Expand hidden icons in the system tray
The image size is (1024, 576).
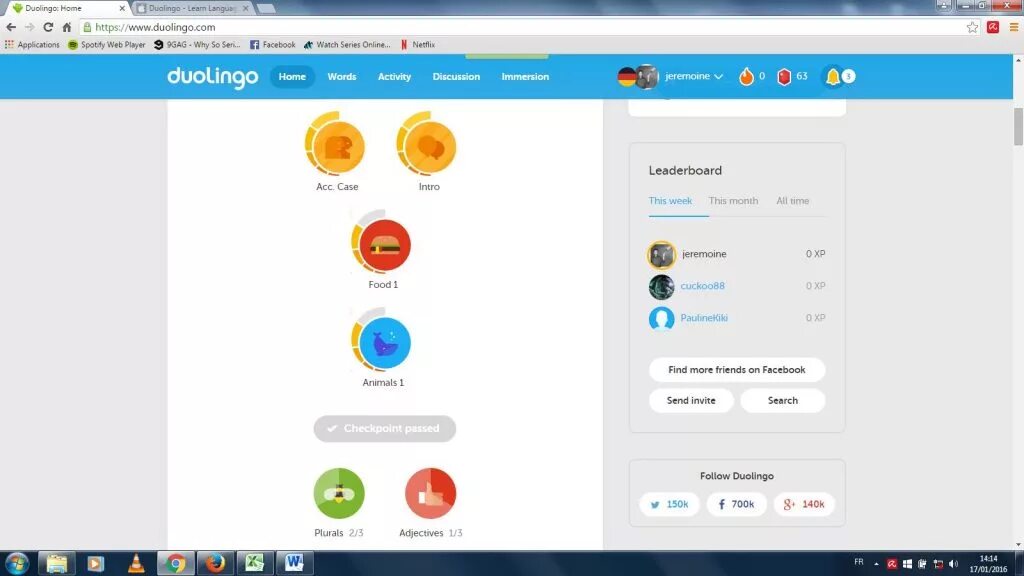pyautogui.click(x=875, y=563)
